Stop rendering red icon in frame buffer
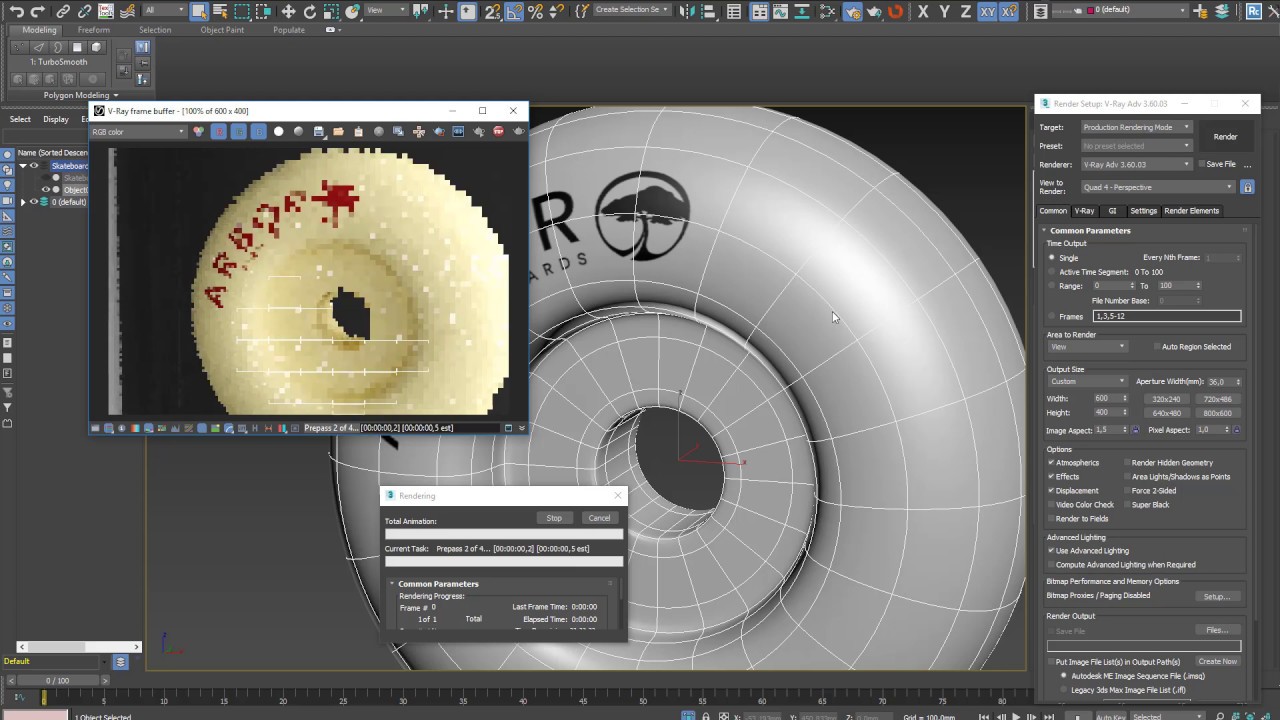The height and width of the screenshot is (720, 1280). (498, 131)
